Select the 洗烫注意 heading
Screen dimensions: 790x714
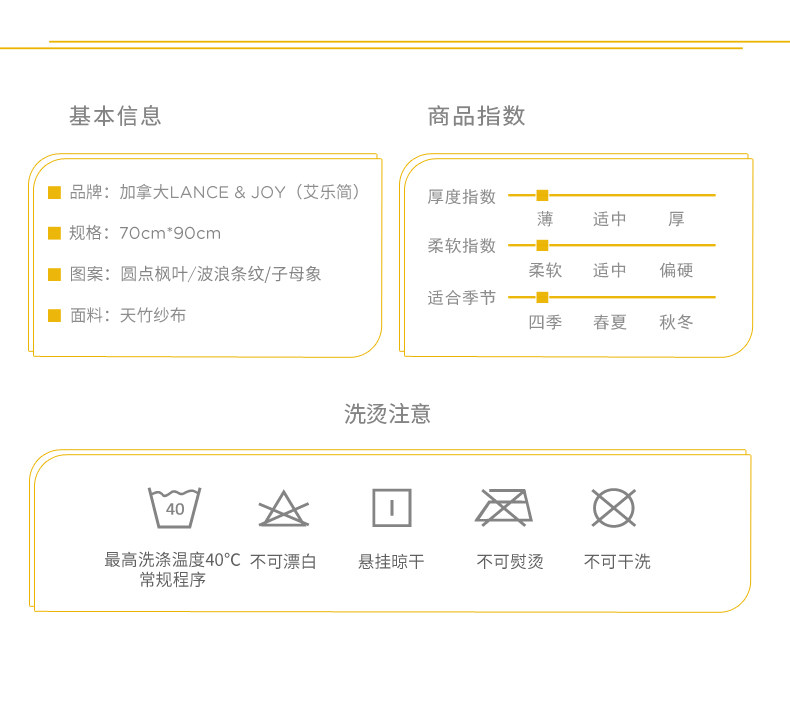point(387,414)
